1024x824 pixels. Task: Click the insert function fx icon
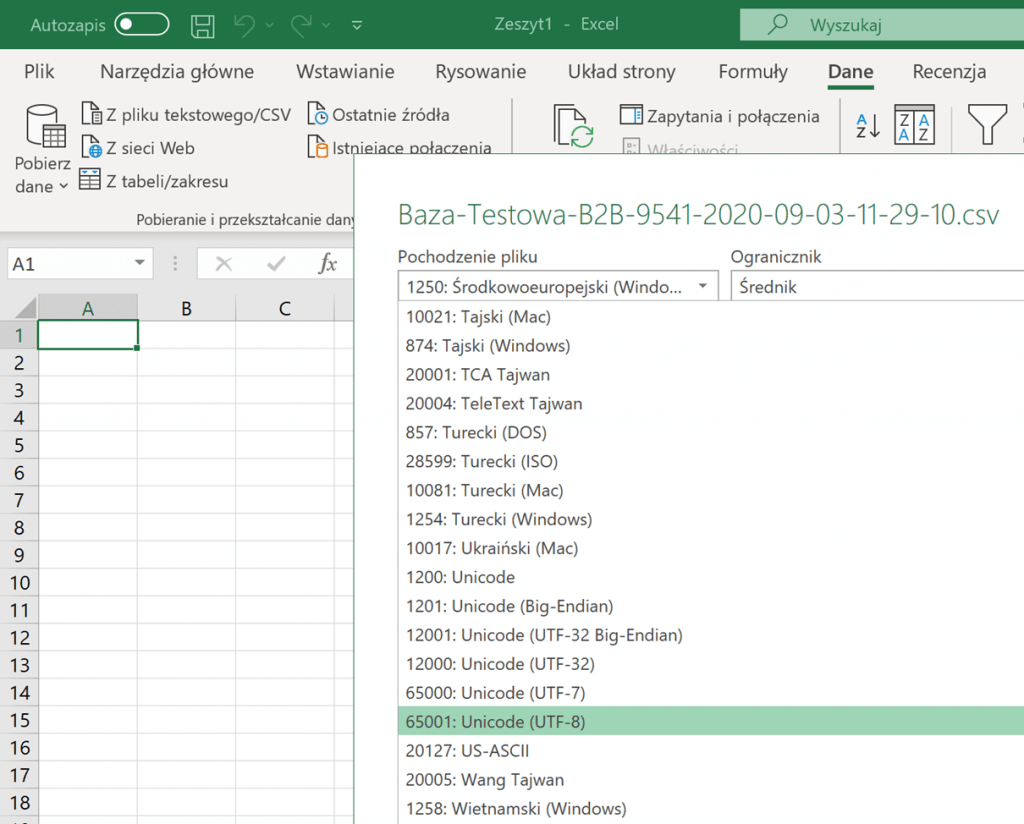(327, 264)
